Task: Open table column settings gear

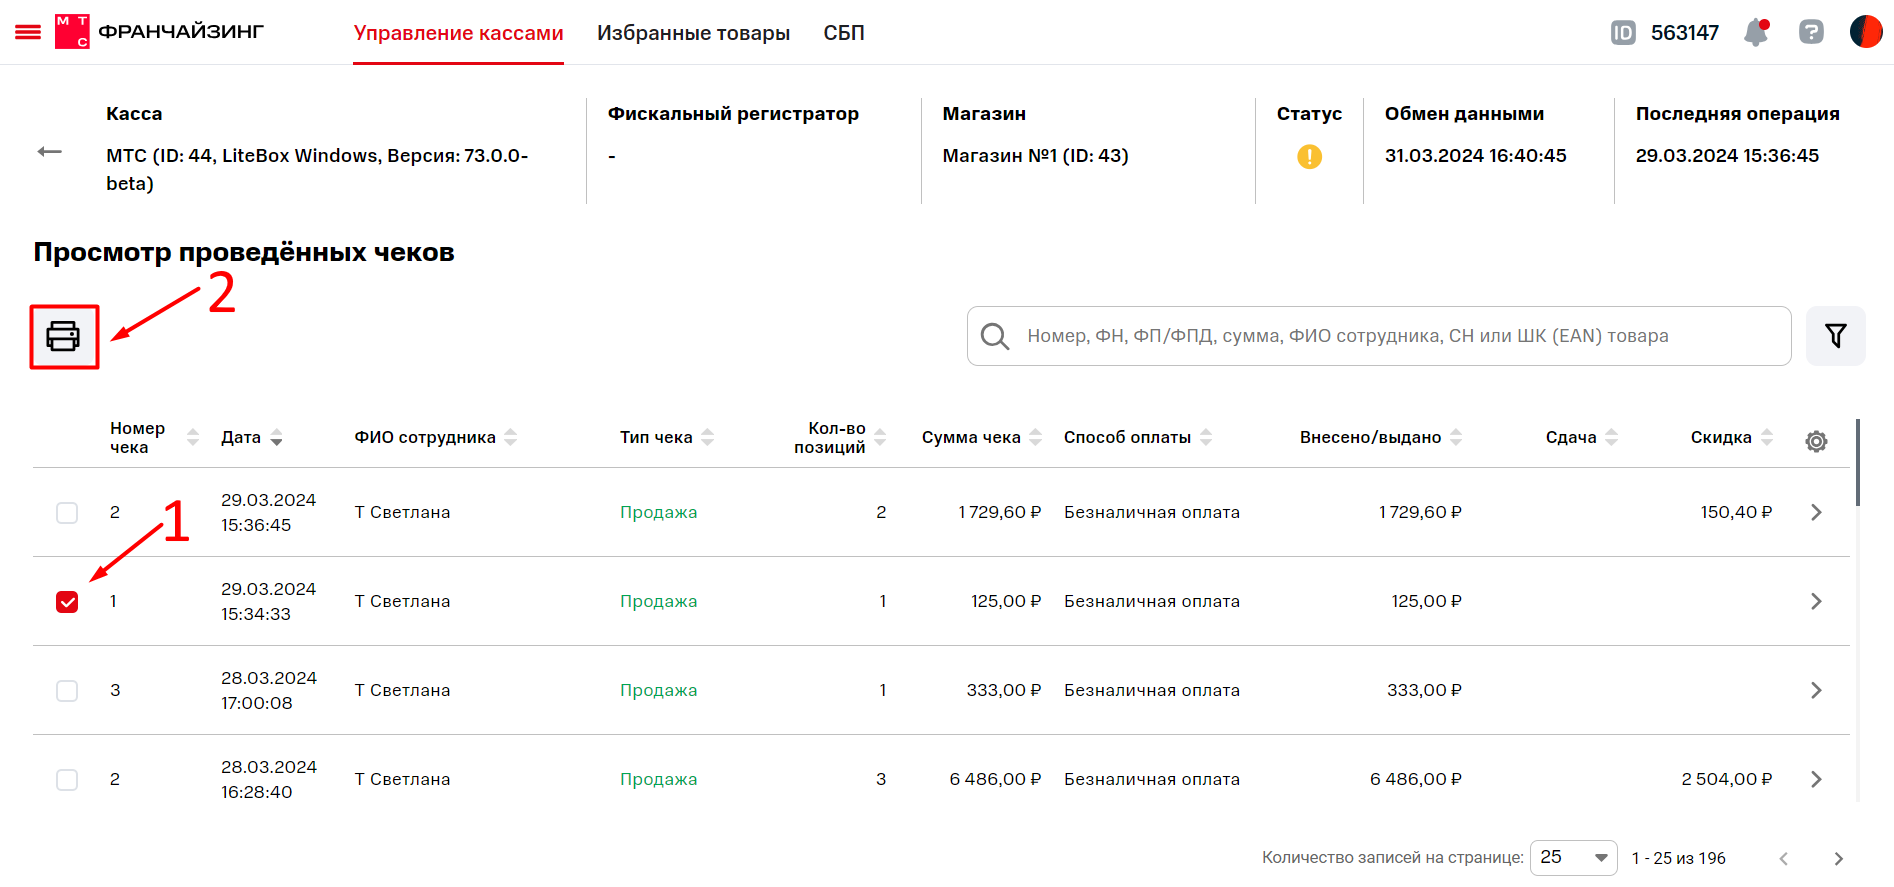Action: coord(1816,441)
